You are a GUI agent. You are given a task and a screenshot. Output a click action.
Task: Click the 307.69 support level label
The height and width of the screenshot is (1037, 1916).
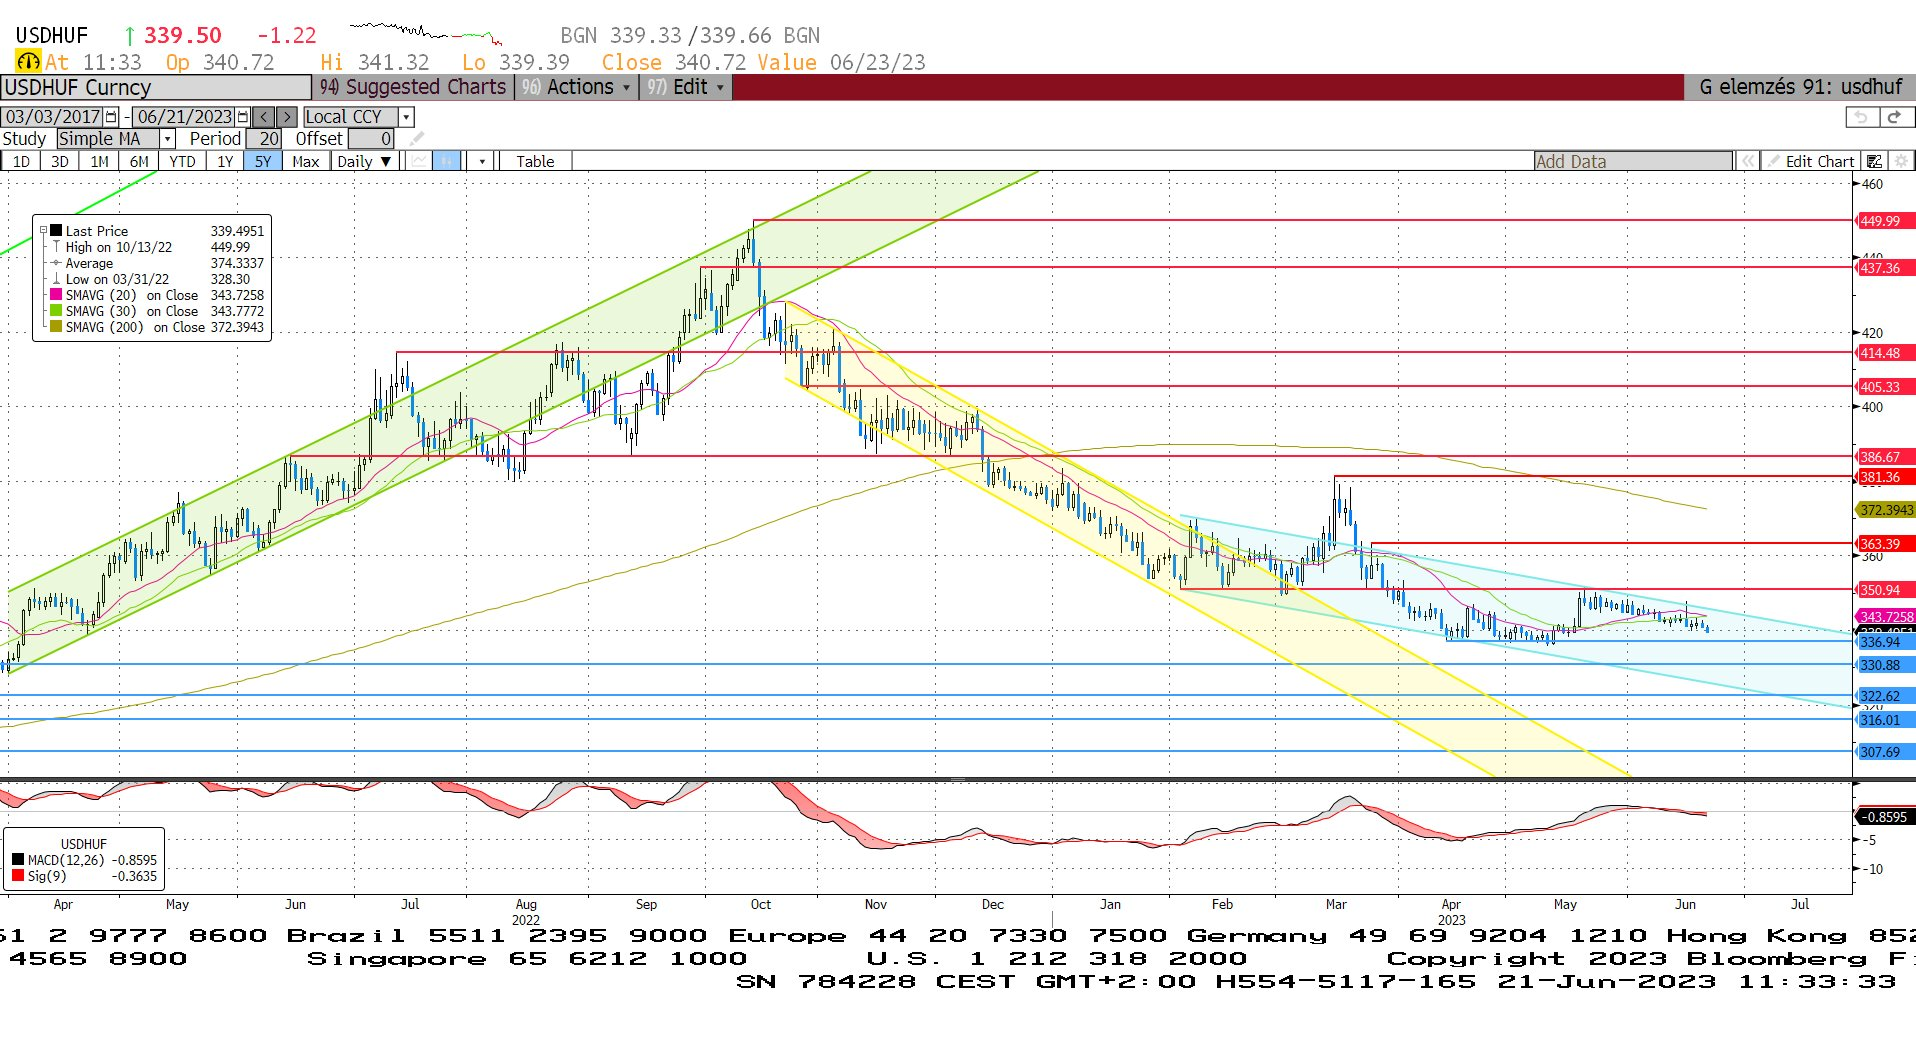point(1885,752)
